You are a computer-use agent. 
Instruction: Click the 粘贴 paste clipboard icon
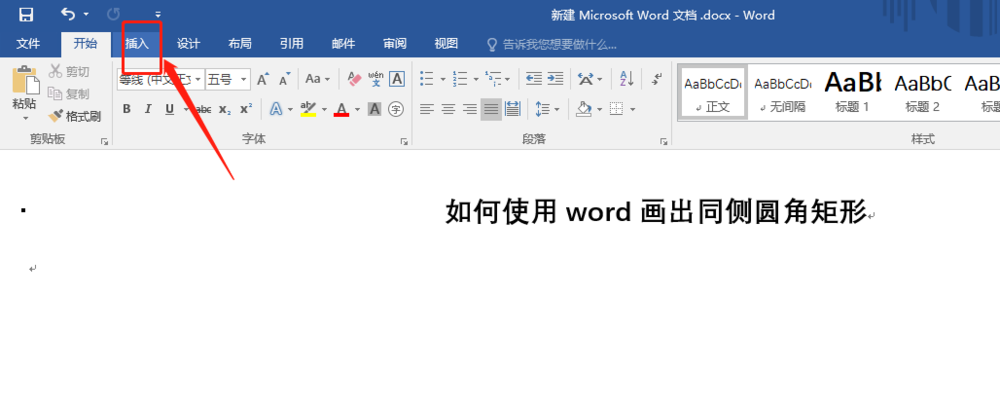[x=25, y=80]
